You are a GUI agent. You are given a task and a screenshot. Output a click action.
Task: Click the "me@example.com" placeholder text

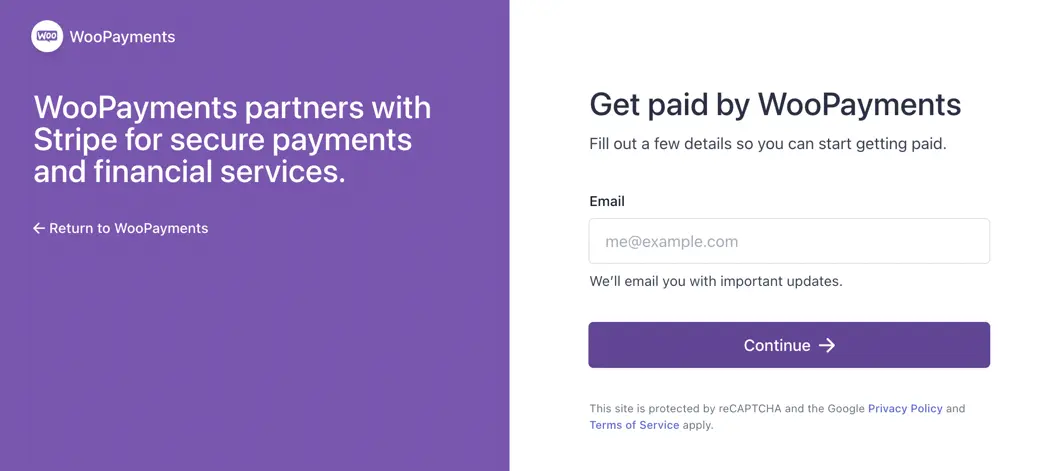(672, 241)
